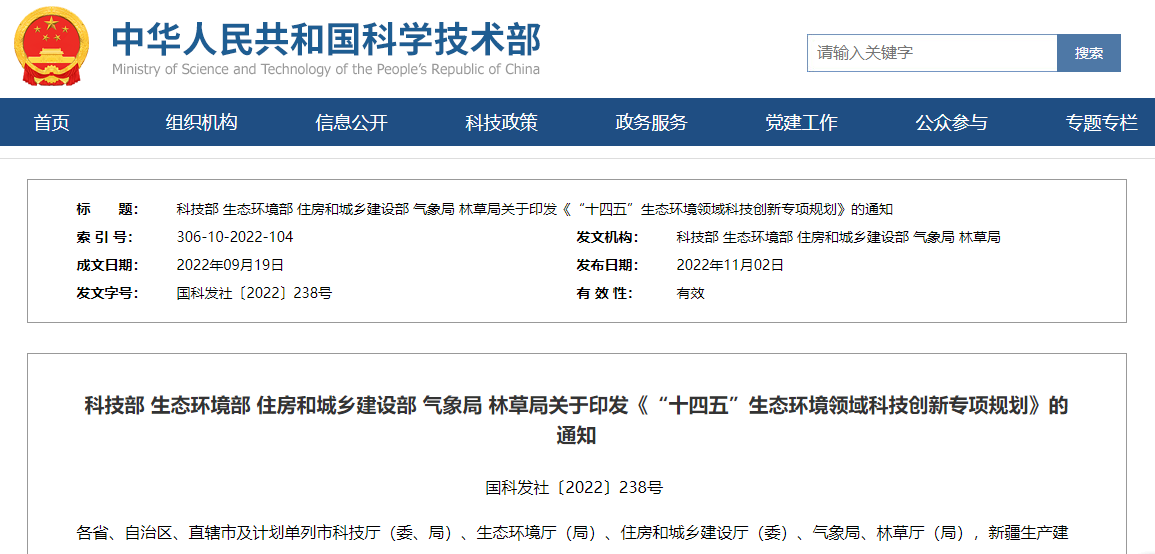Focus the 请输入关键字 search box

pyautogui.click(x=931, y=53)
